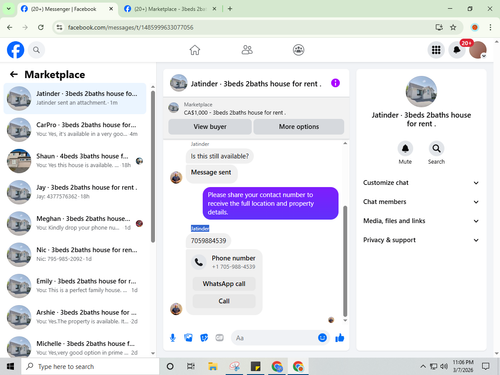The height and width of the screenshot is (375, 500).
Task: Go to the Home feed icon
Action: point(195,50)
